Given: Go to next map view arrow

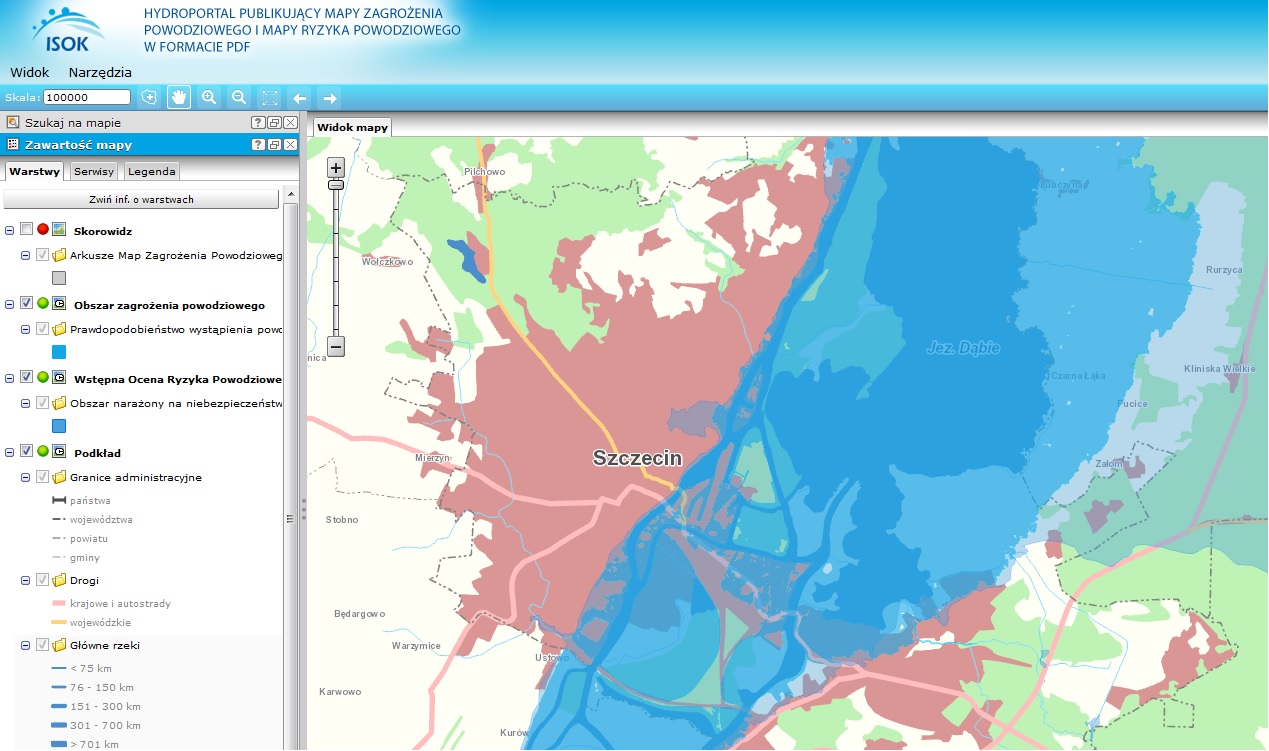Looking at the screenshot, I should [329, 97].
